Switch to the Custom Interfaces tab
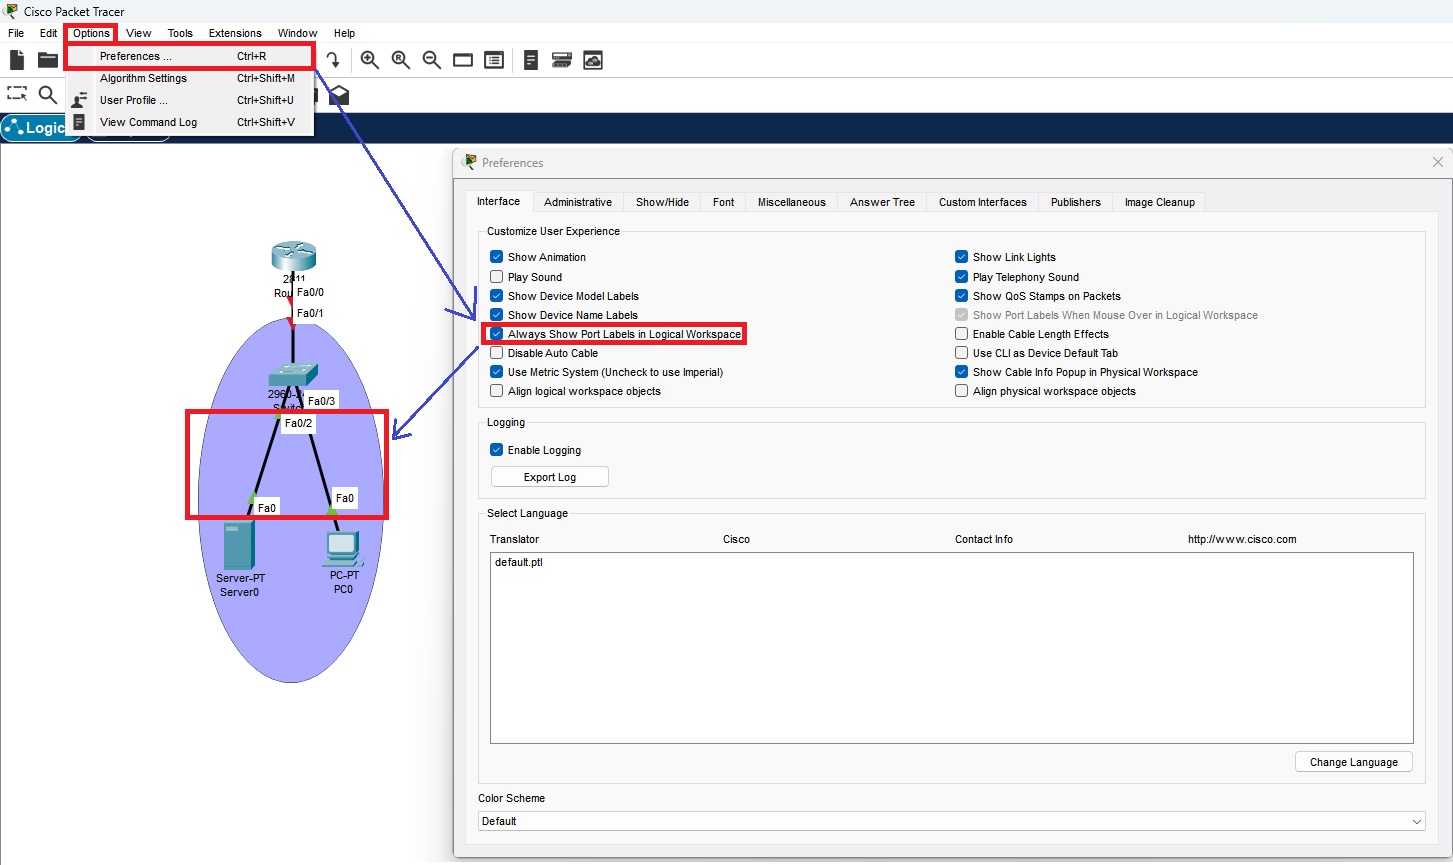Image resolution: width=1453 pixels, height=865 pixels. (982, 202)
